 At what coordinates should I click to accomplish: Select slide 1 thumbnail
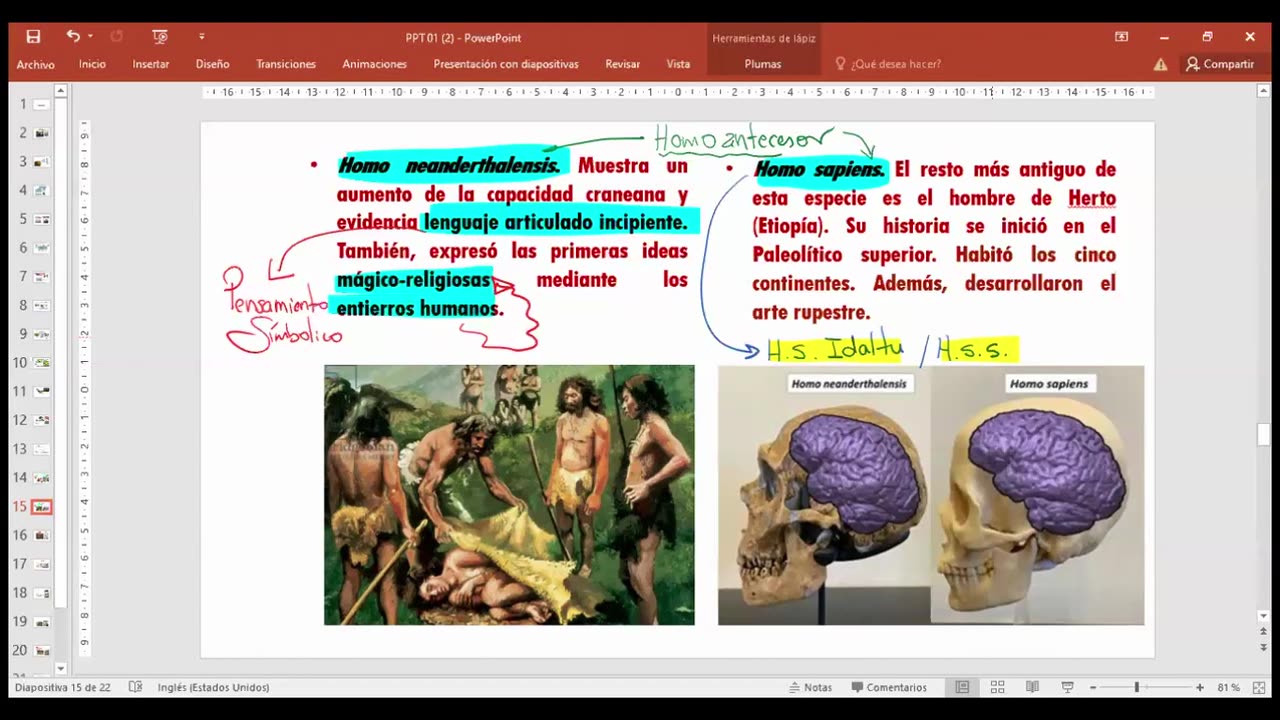[x=41, y=104]
